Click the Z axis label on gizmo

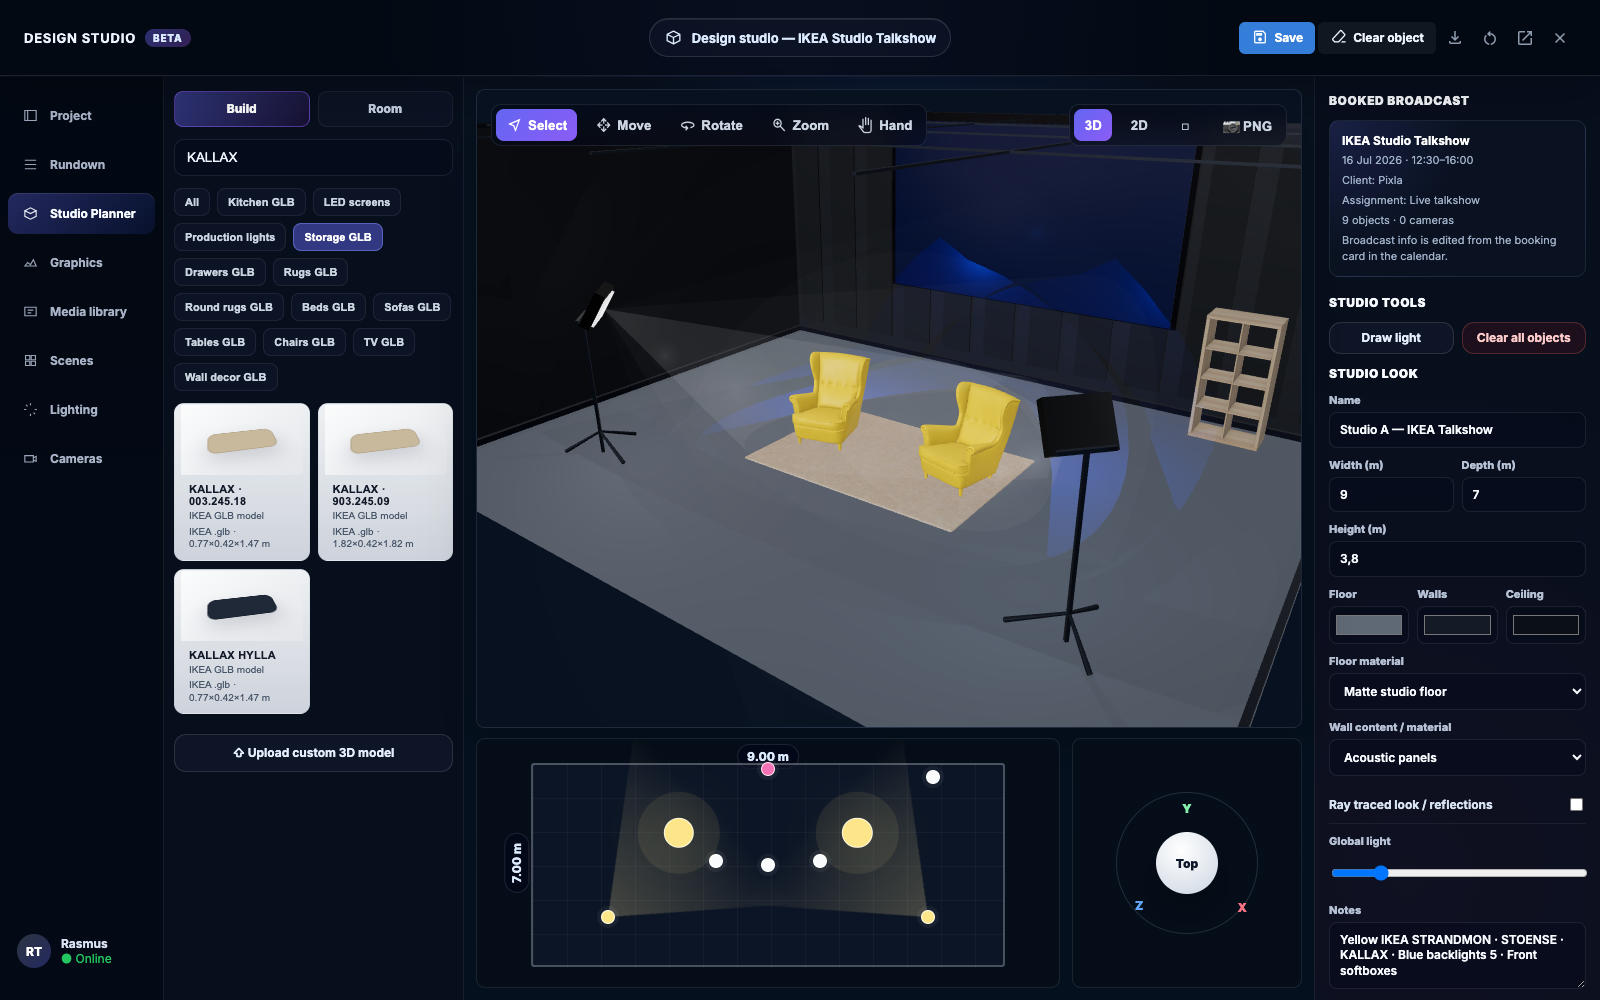pyautogui.click(x=1139, y=906)
